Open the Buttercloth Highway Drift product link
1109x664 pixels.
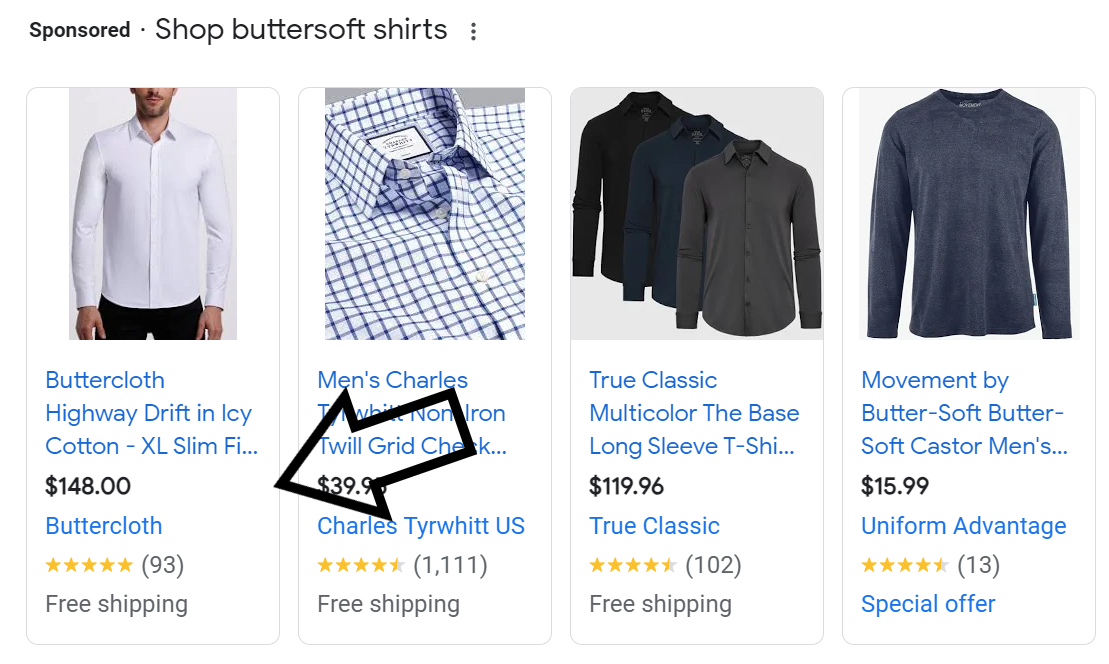point(148,413)
